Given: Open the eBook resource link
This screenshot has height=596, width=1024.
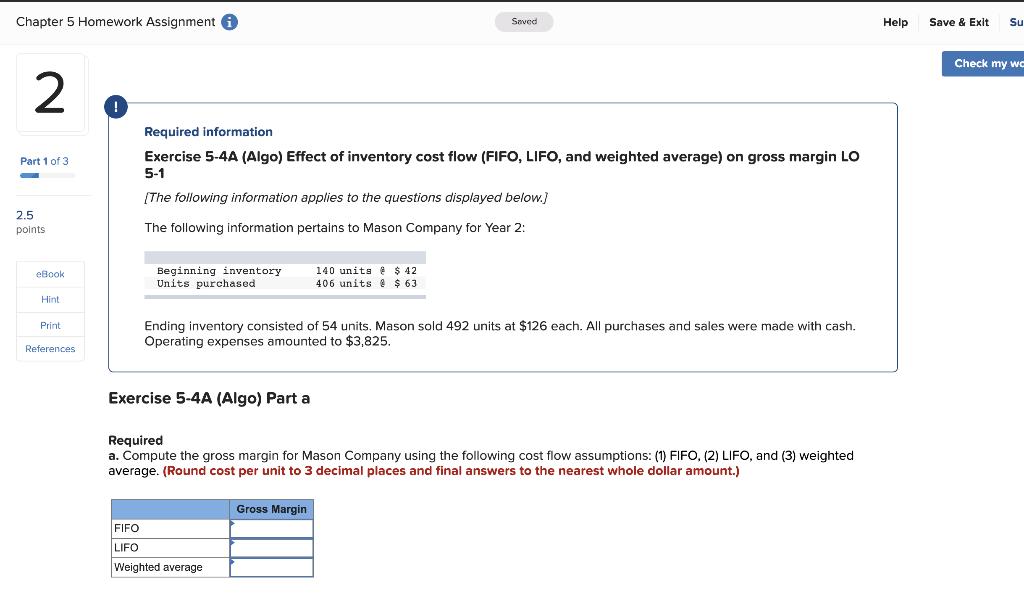Looking at the screenshot, I should point(50,273).
